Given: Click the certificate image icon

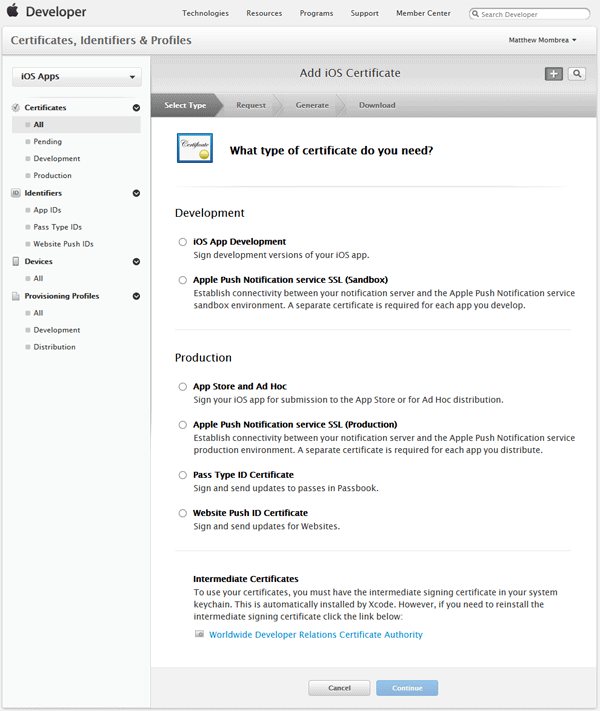Looking at the screenshot, I should (195, 148).
